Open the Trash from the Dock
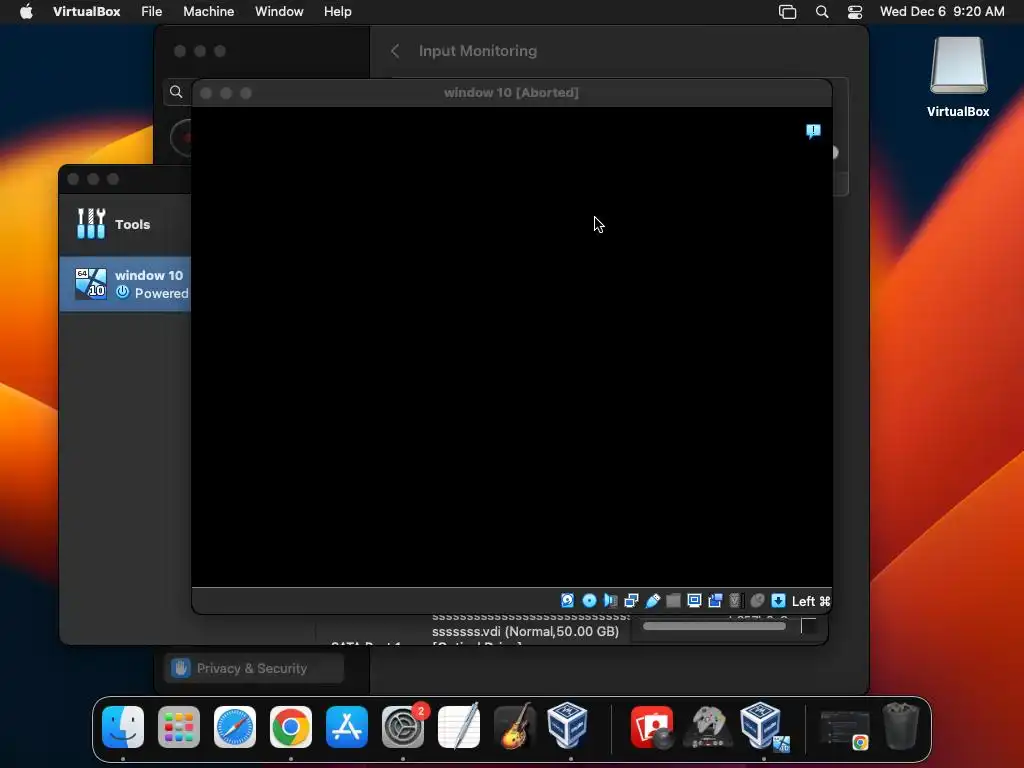 pos(901,726)
